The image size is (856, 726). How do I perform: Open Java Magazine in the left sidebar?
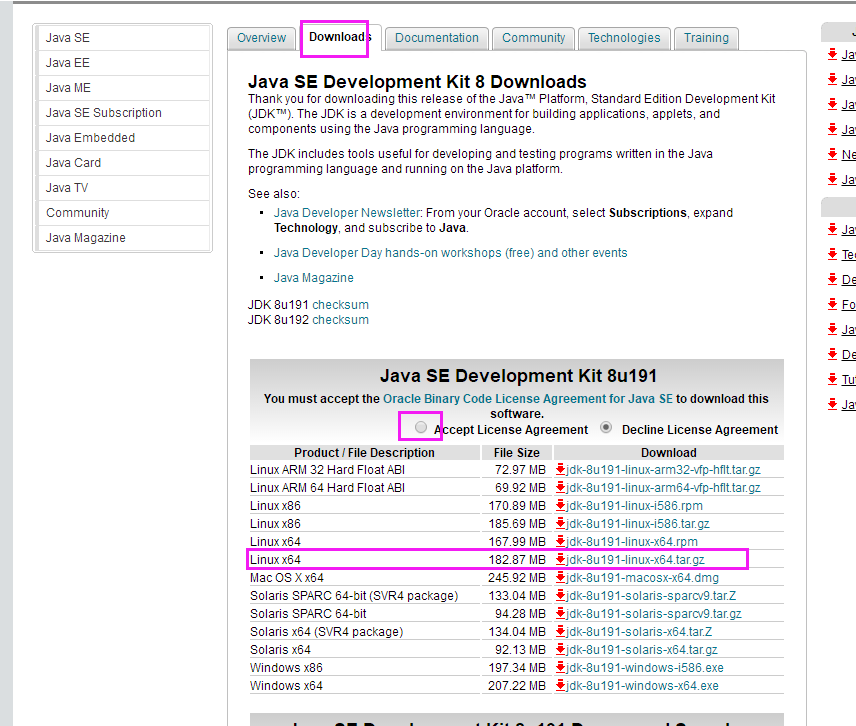point(123,239)
